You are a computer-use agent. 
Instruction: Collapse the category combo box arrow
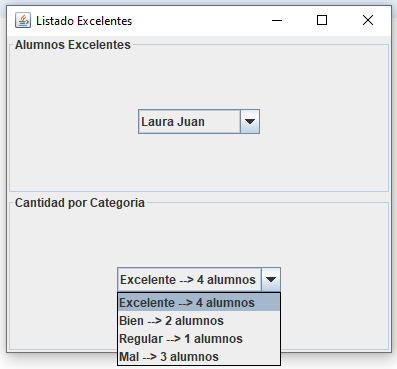point(271,279)
